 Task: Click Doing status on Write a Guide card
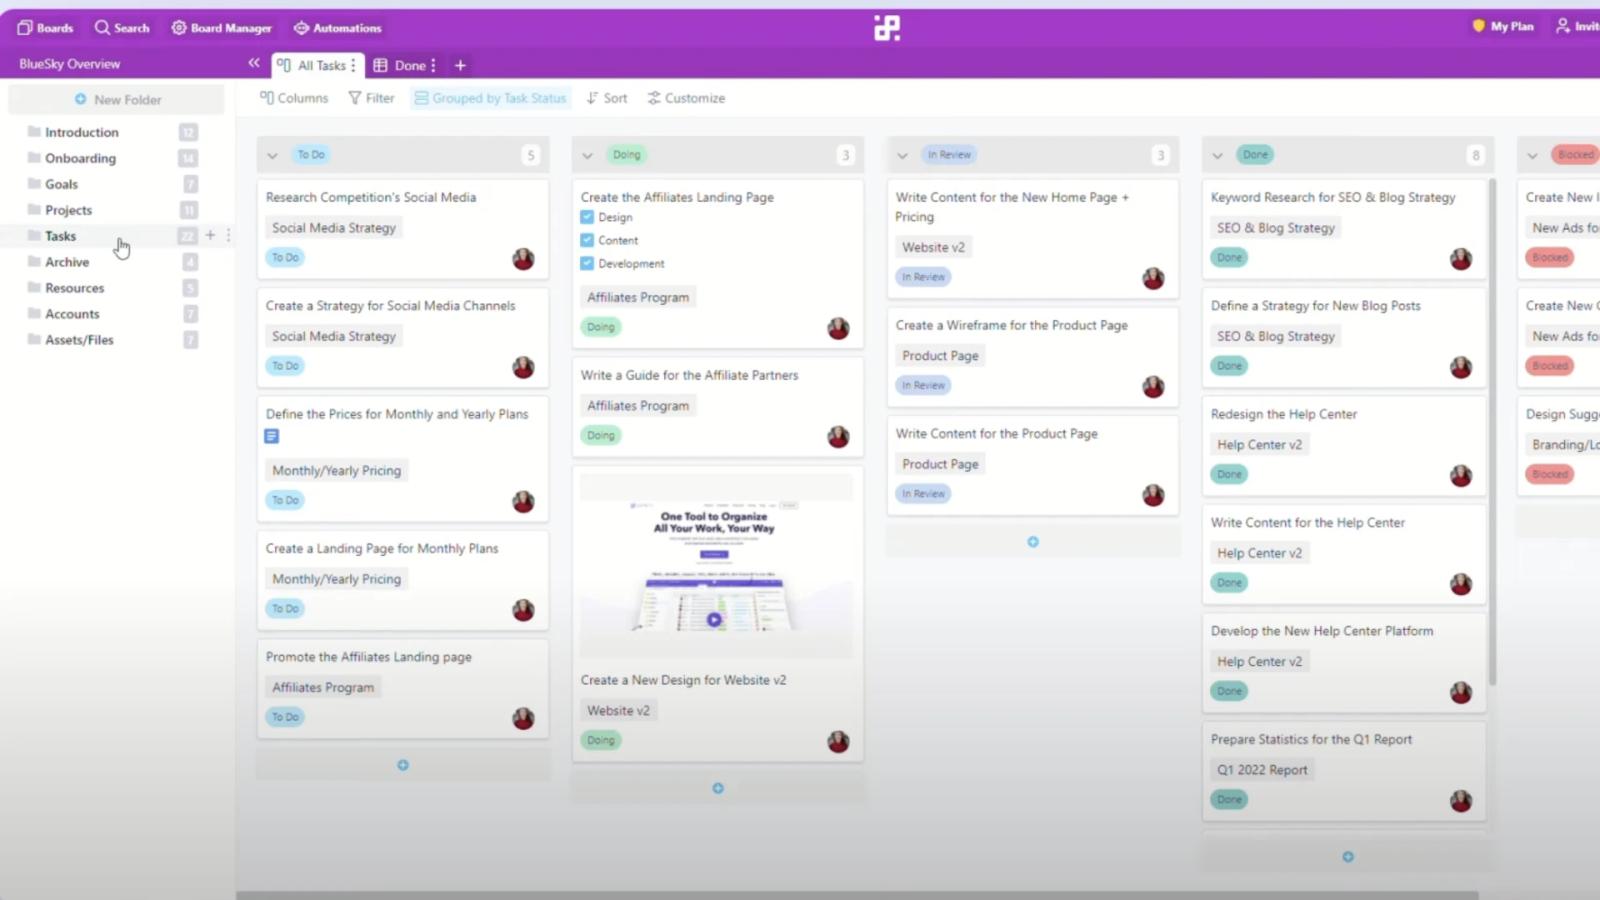coord(601,435)
